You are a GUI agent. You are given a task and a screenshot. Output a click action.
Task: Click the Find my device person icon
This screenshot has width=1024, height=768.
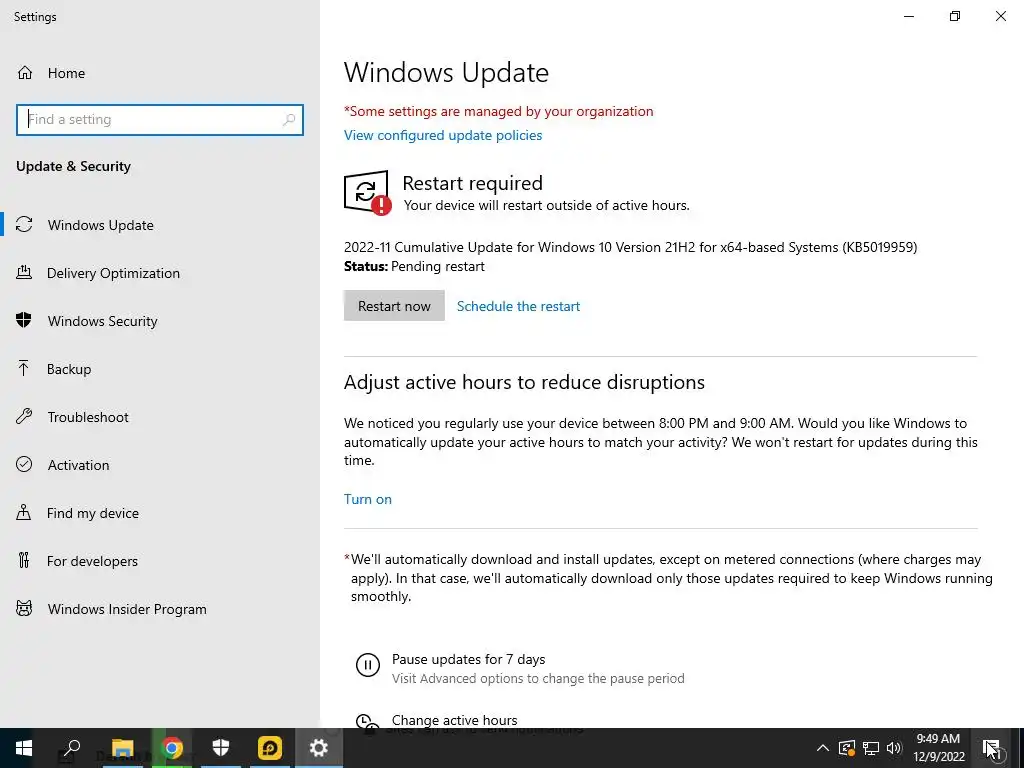pyautogui.click(x=24, y=513)
